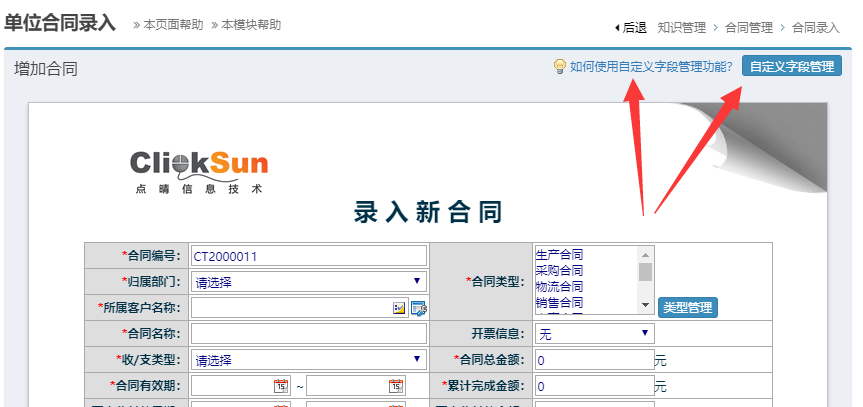Click the customer picker icon in 所属客户名称
This screenshot has width=863, height=407.
[x=400, y=308]
